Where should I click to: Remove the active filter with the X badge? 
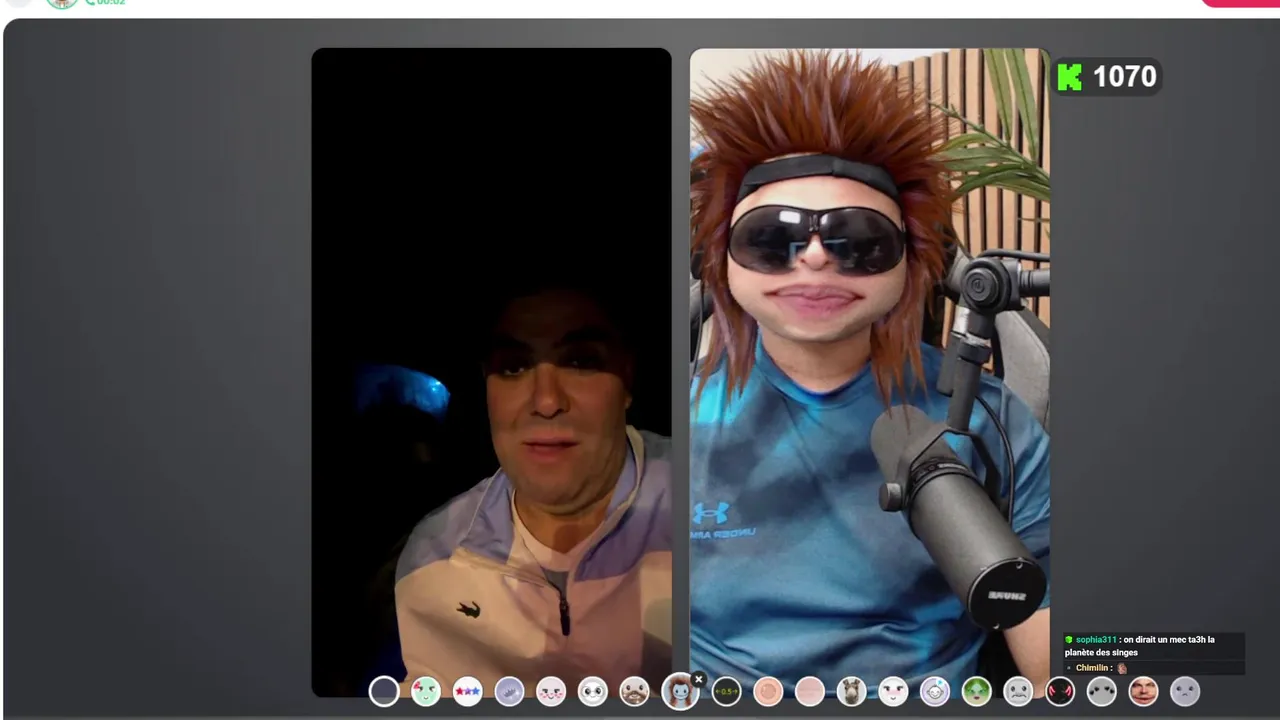point(699,679)
